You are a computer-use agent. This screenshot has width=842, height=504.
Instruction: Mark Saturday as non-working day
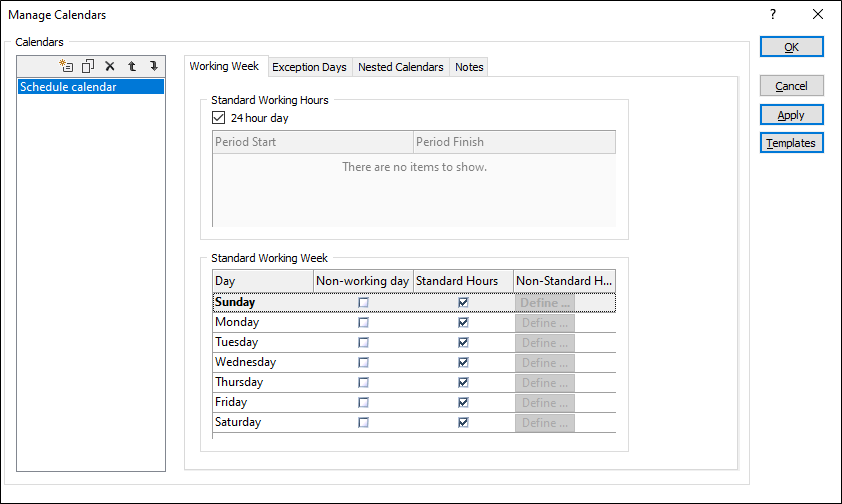point(363,422)
